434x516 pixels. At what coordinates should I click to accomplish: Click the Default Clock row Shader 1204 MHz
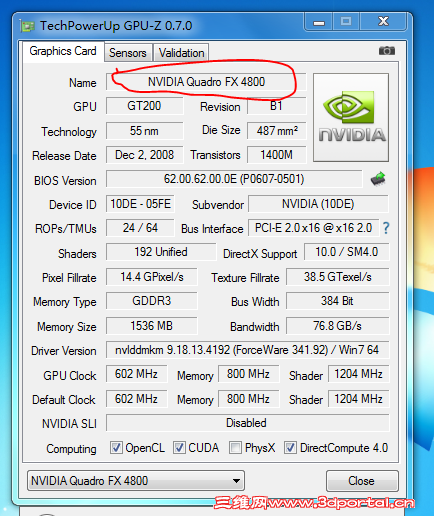(358, 399)
